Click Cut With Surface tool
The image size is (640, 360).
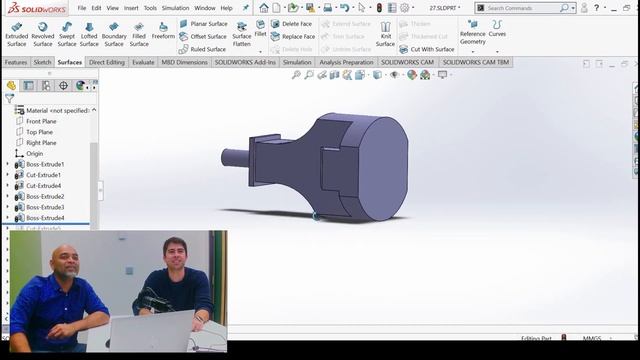coord(427,49)
